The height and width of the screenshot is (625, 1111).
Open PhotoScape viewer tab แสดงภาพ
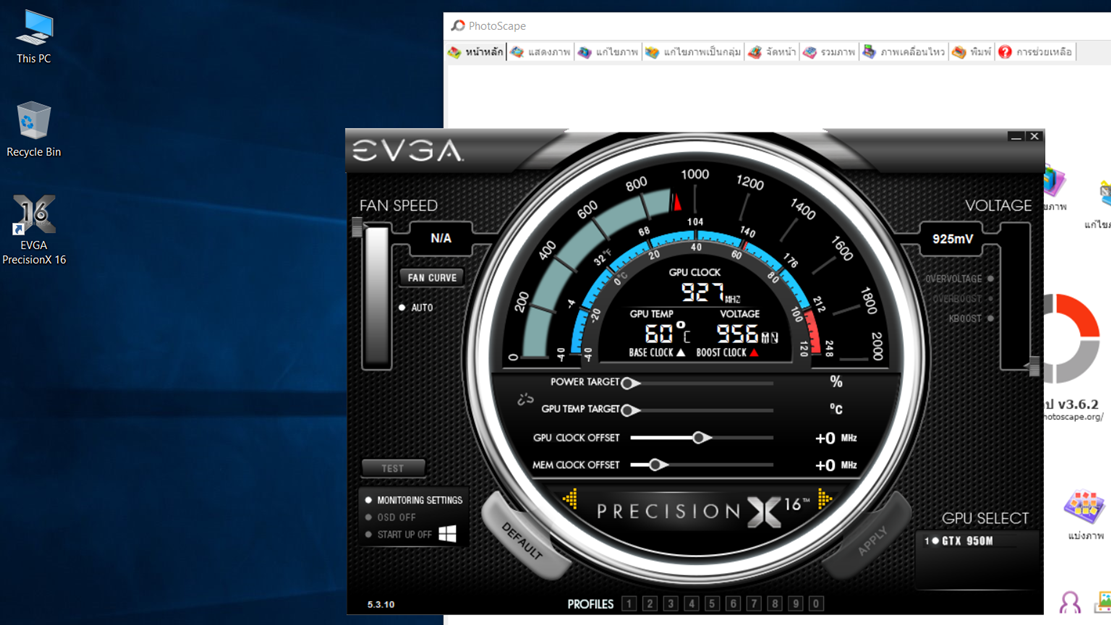point(541,52)
